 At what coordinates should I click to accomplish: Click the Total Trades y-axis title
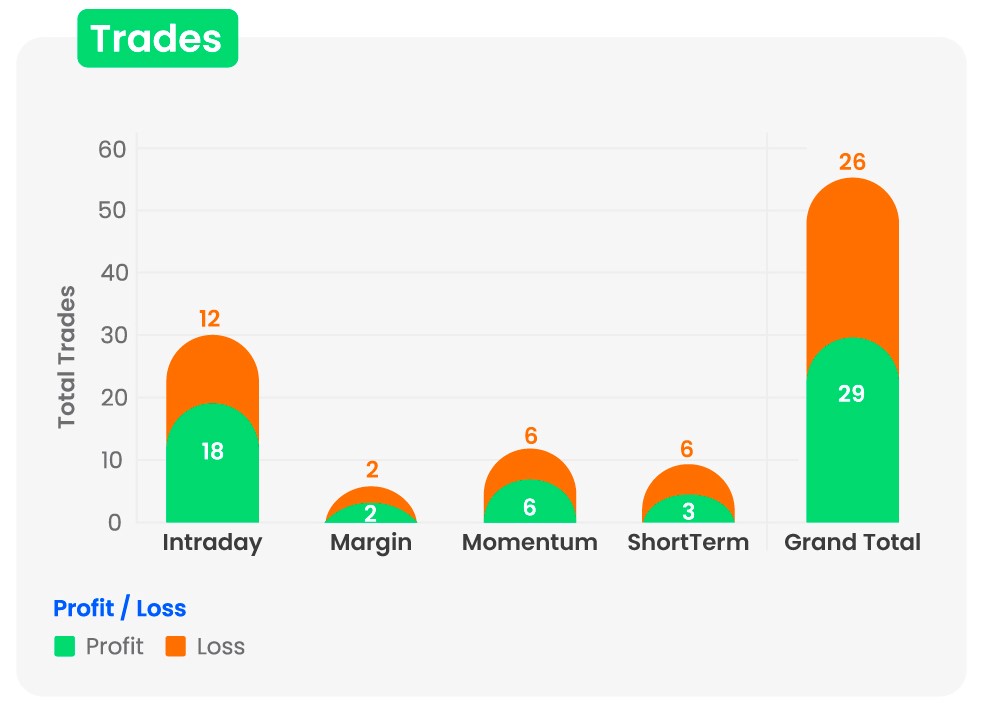(67, 357)
